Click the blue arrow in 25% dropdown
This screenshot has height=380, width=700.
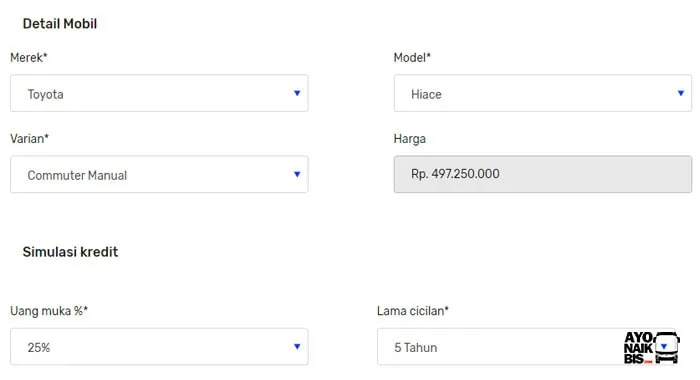tap(297, 347)
